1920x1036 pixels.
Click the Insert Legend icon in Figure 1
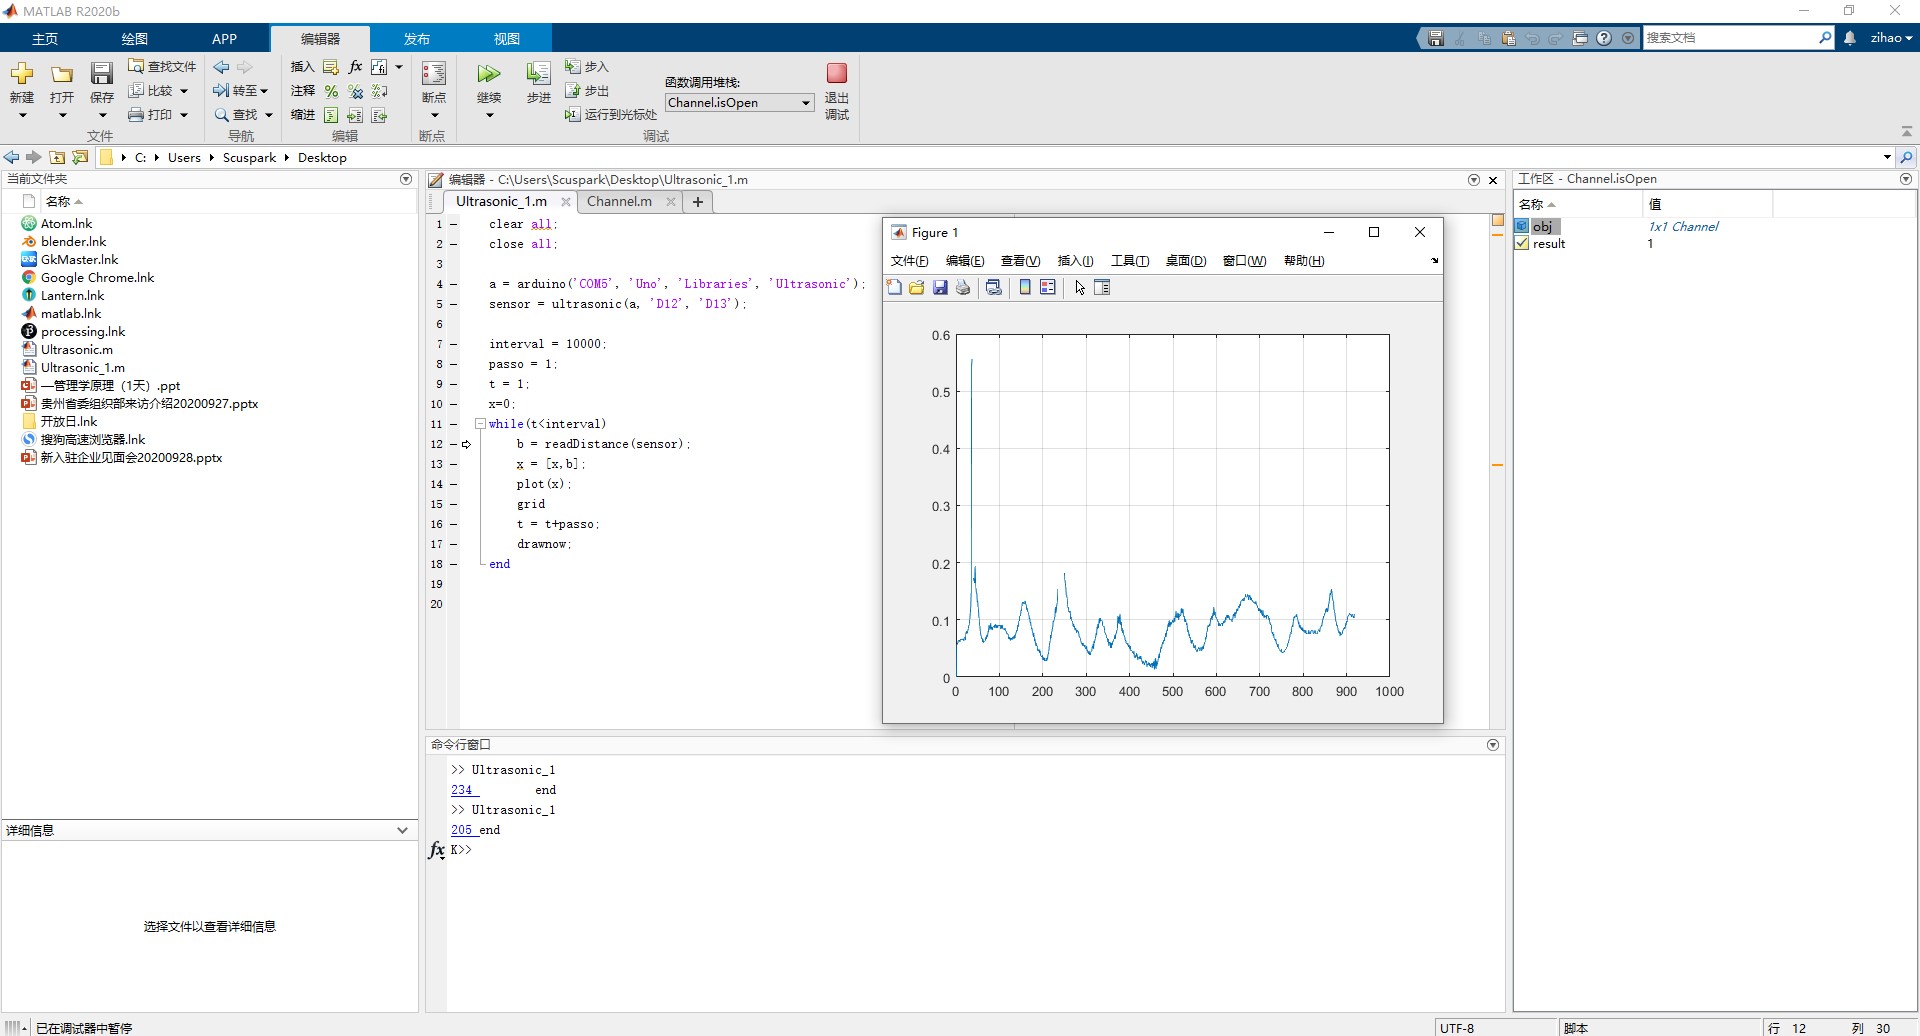pyautogui.click(x=1048, y=287)
